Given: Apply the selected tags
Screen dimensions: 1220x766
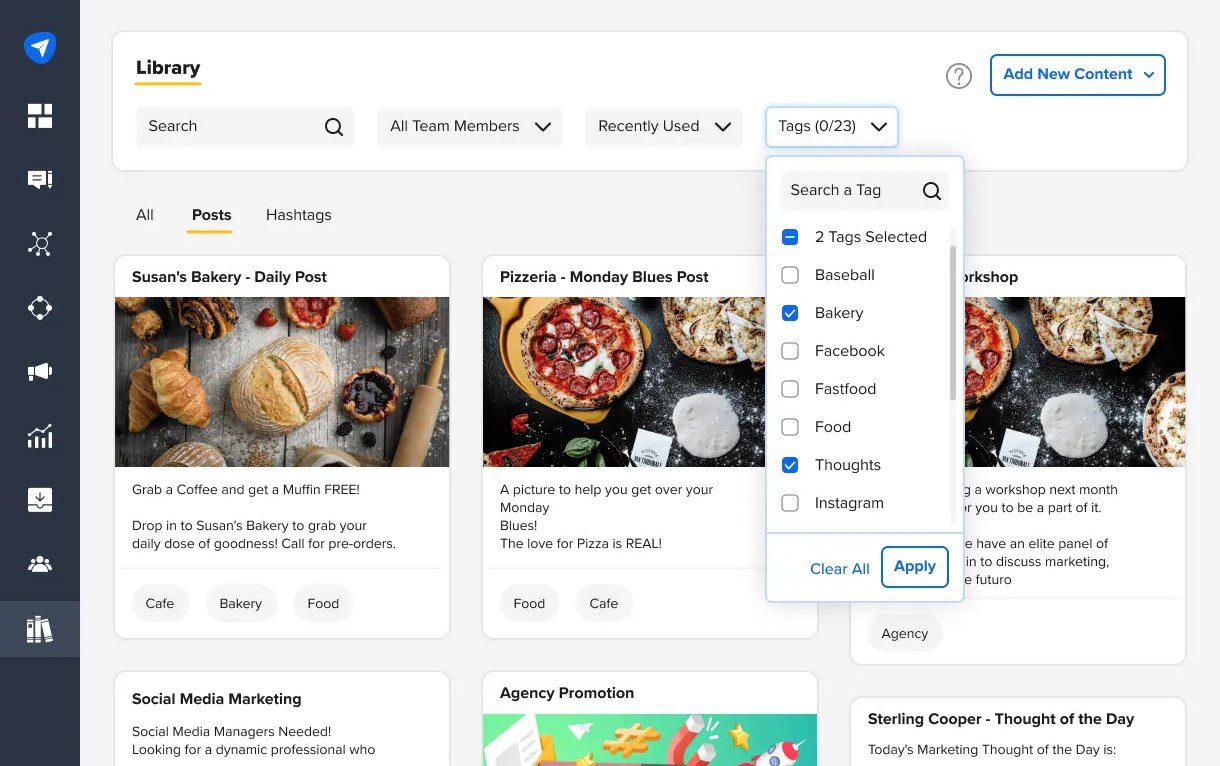Looking at the screenshot, I should (x=915, y=566).
